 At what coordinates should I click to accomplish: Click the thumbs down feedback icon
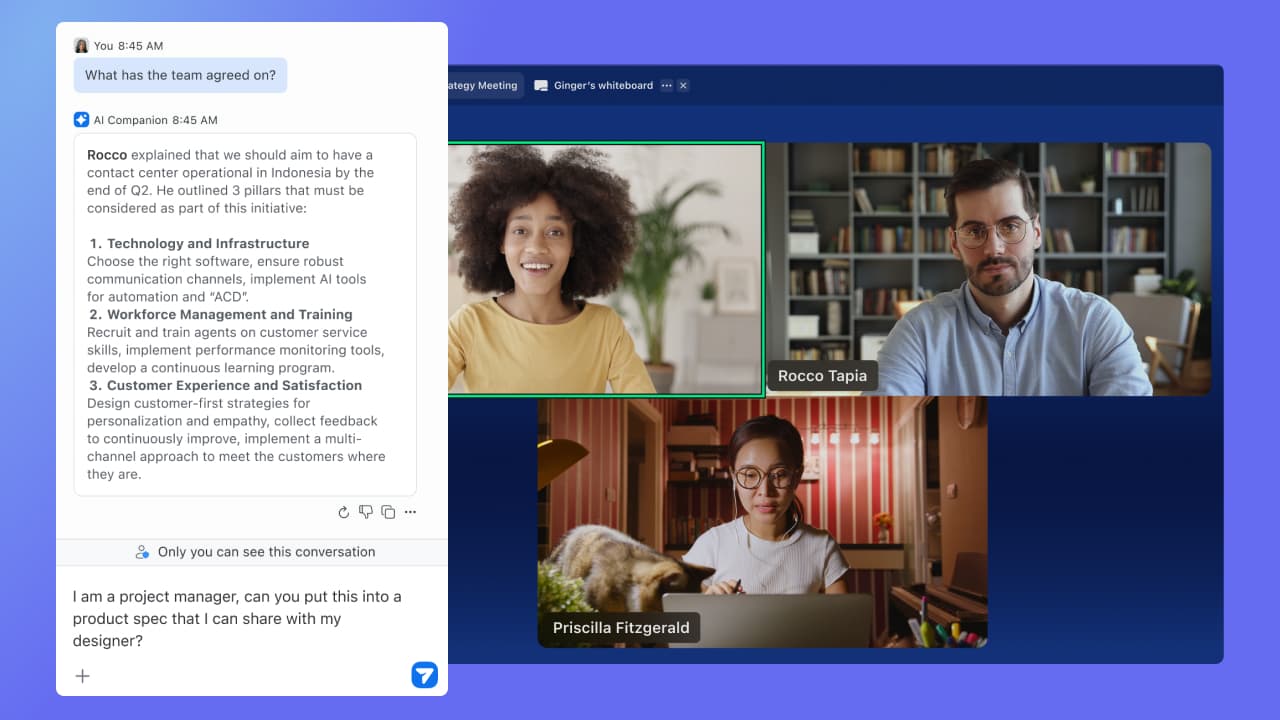click(366, 512)
